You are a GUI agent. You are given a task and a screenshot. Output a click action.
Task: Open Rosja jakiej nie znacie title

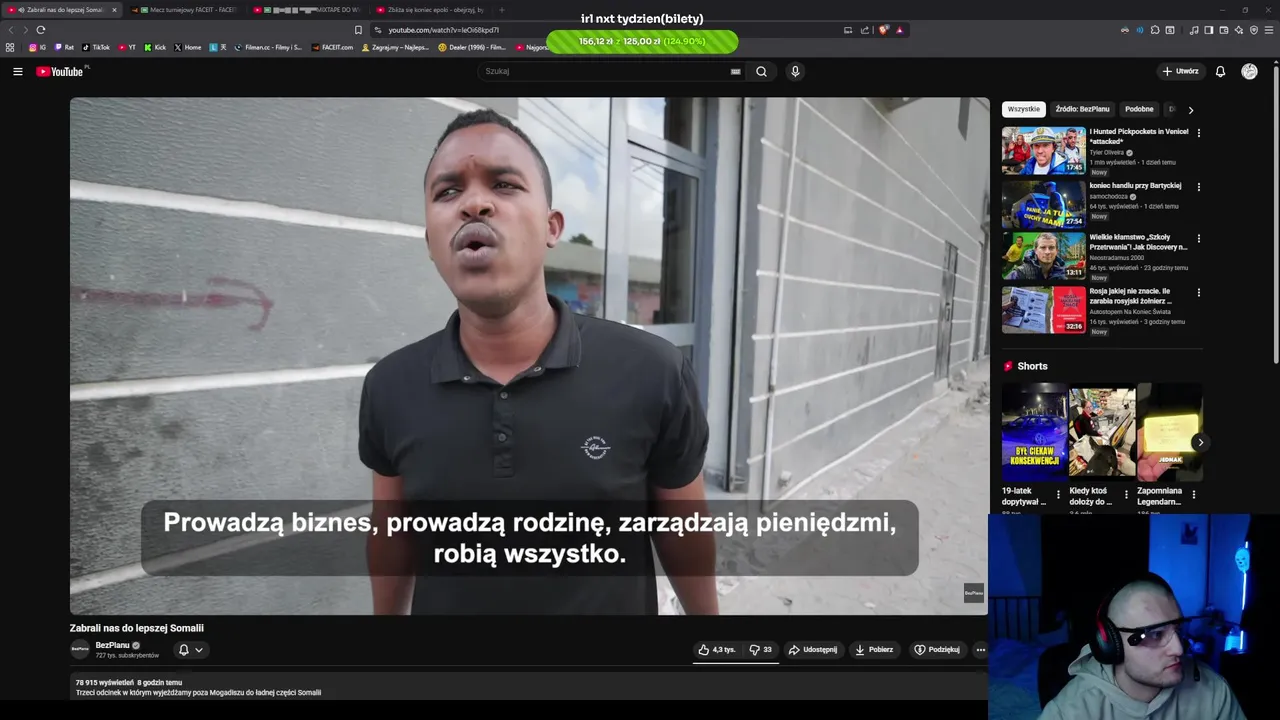1131,296
